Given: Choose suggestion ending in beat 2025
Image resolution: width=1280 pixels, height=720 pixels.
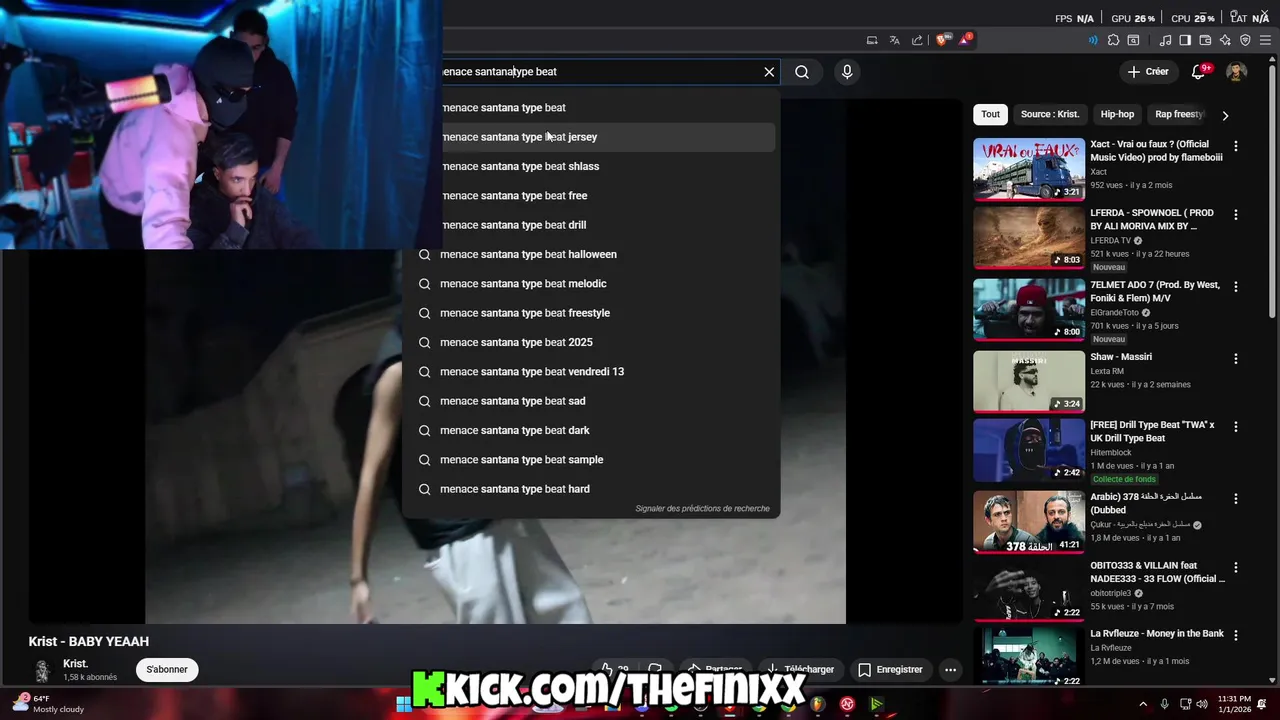Looking at the screenshot, I should pos(590,342).
